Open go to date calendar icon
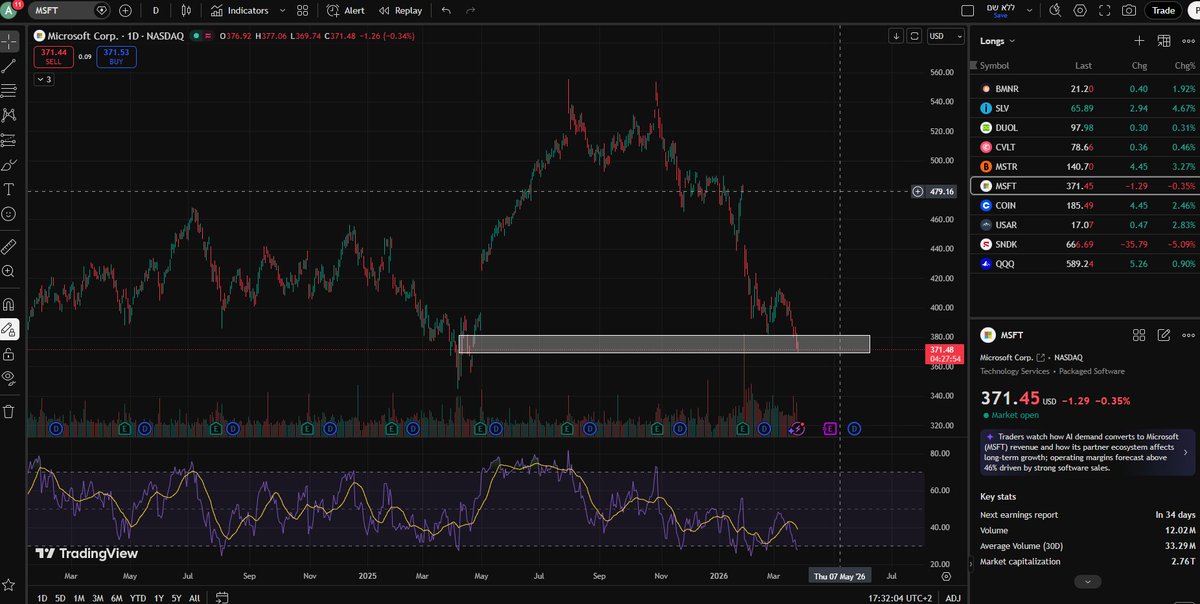The height and width of the screenshot is (604, 1200). (222, 598)
